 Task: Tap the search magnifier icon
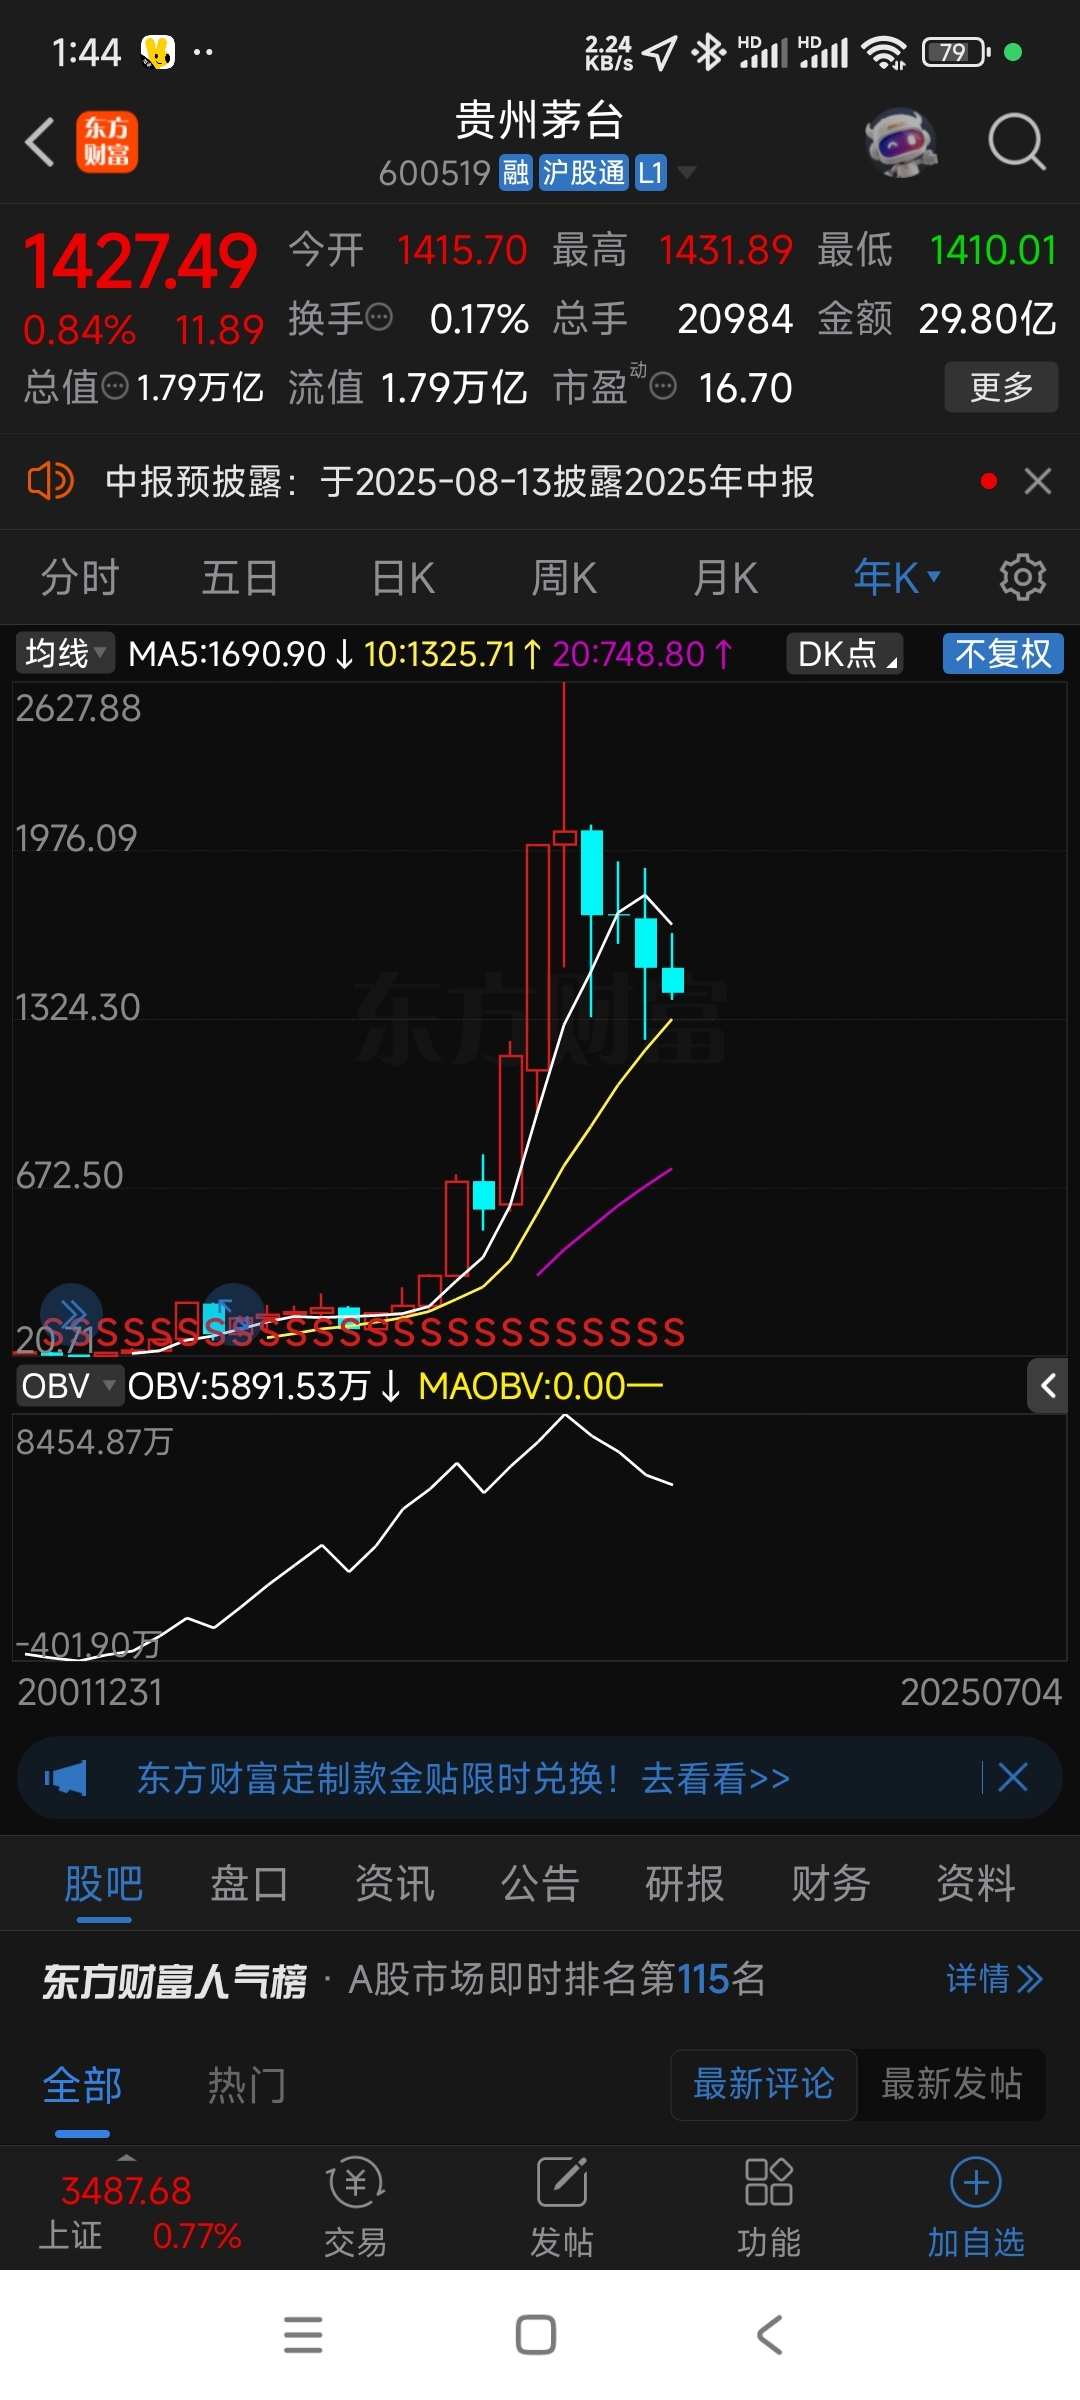(x=1017, y=142)
